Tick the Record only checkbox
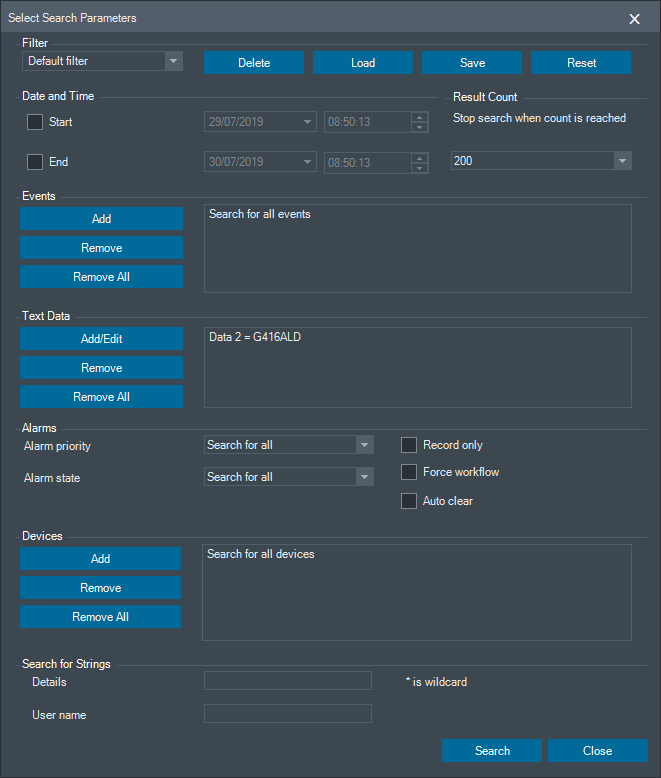Viewport: 661px width, 778px height. (x=409, y=445)
